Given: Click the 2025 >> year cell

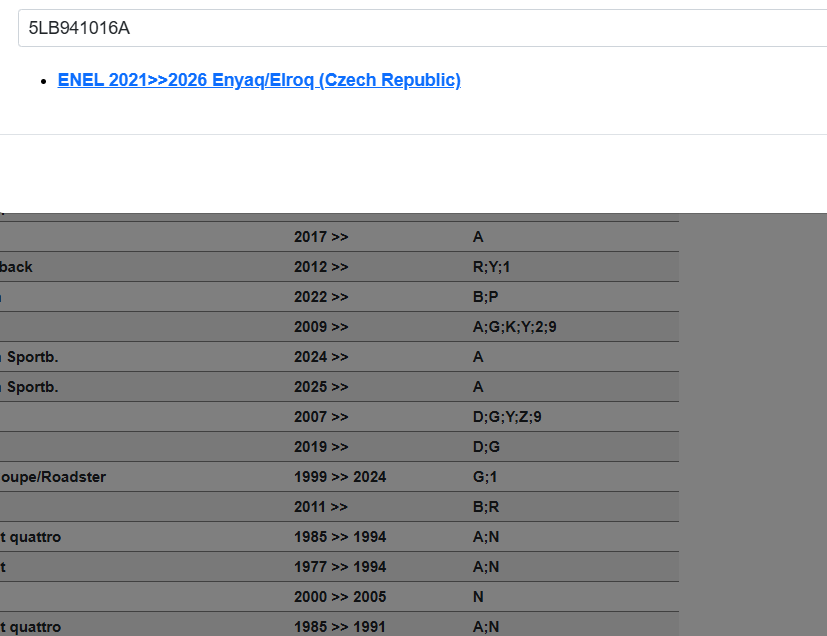Looking at the screenshot, I should click(x=321, y=387).
